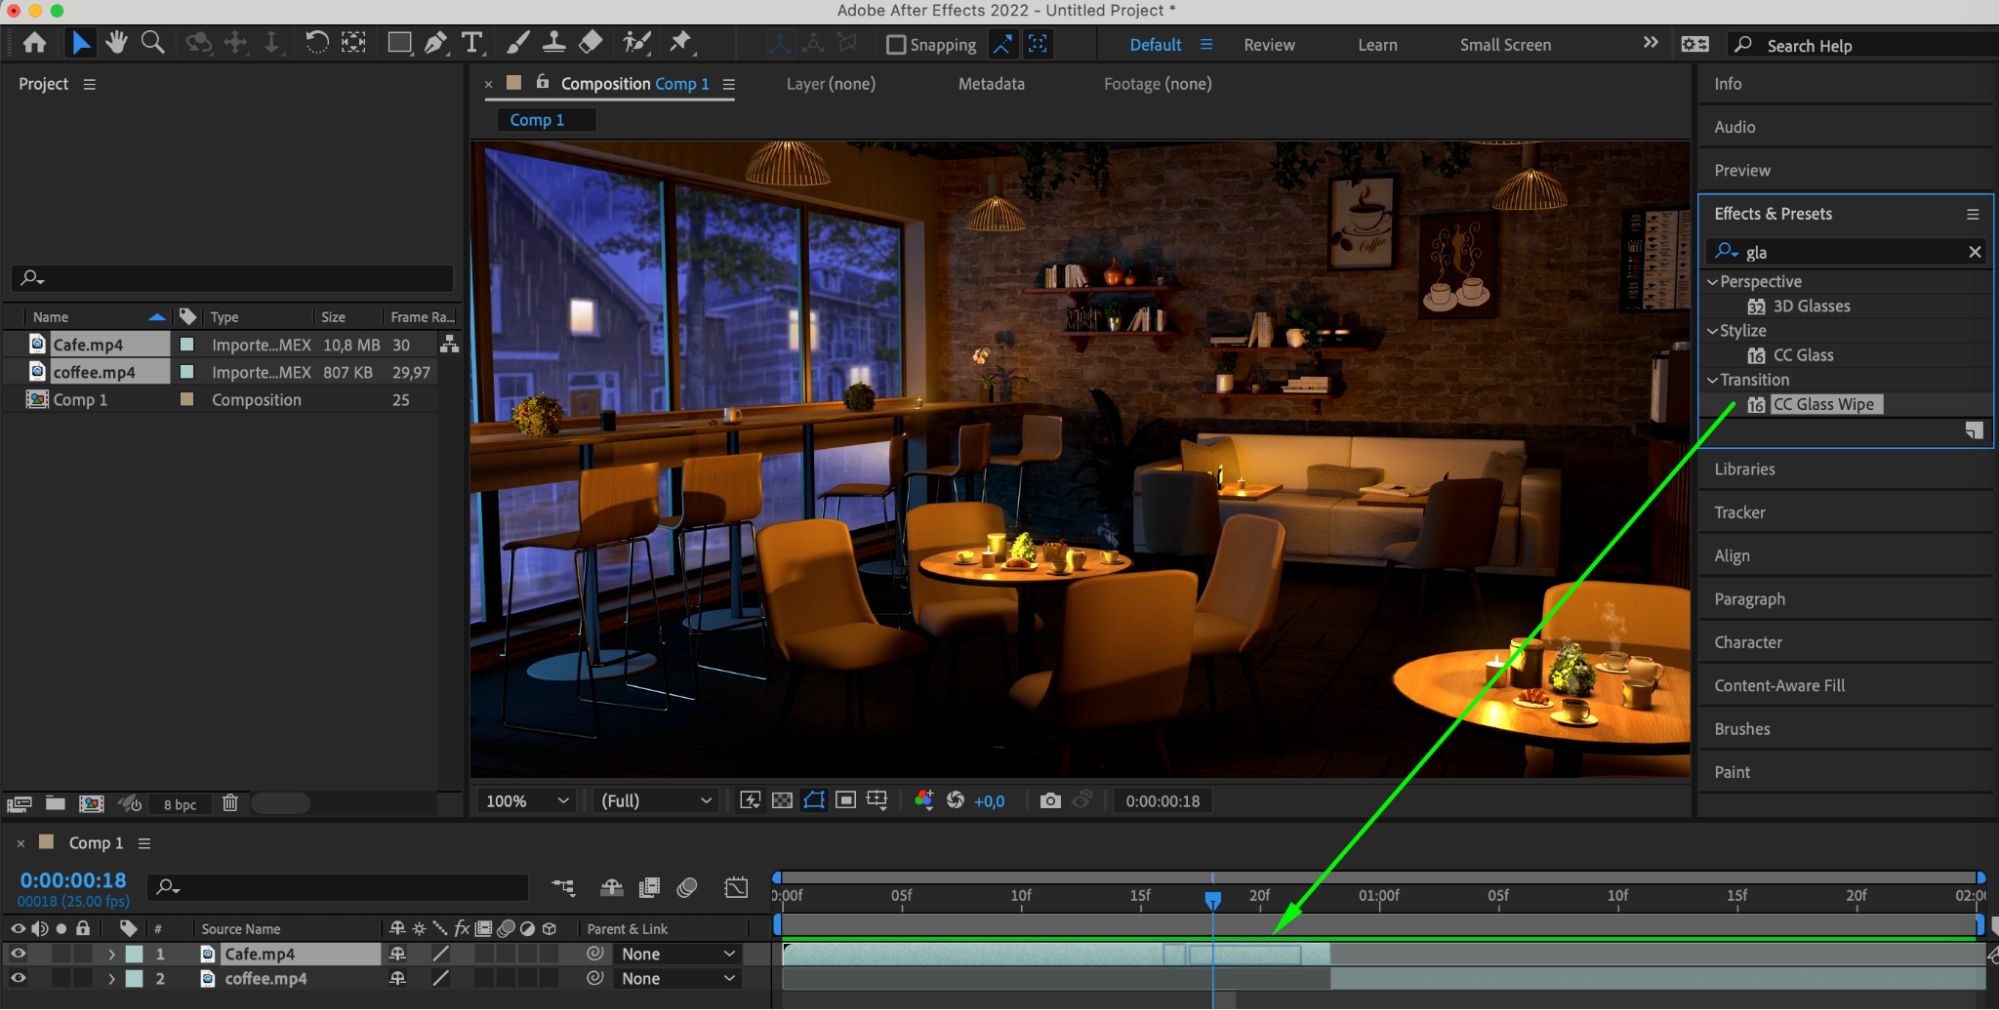Image resolution: width=1999 pixels, height=1010 pixels.
Task: Select the Zoom magnifier tool
Action: (x=153, y=43)
